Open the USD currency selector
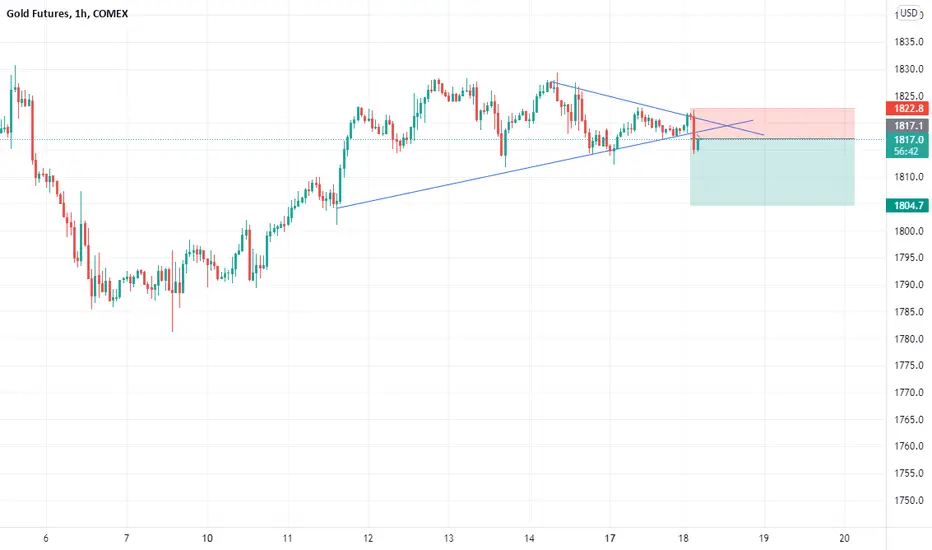The height and width of the screenshot is (550, 932). pyautogui.click(x=908, y=13)
